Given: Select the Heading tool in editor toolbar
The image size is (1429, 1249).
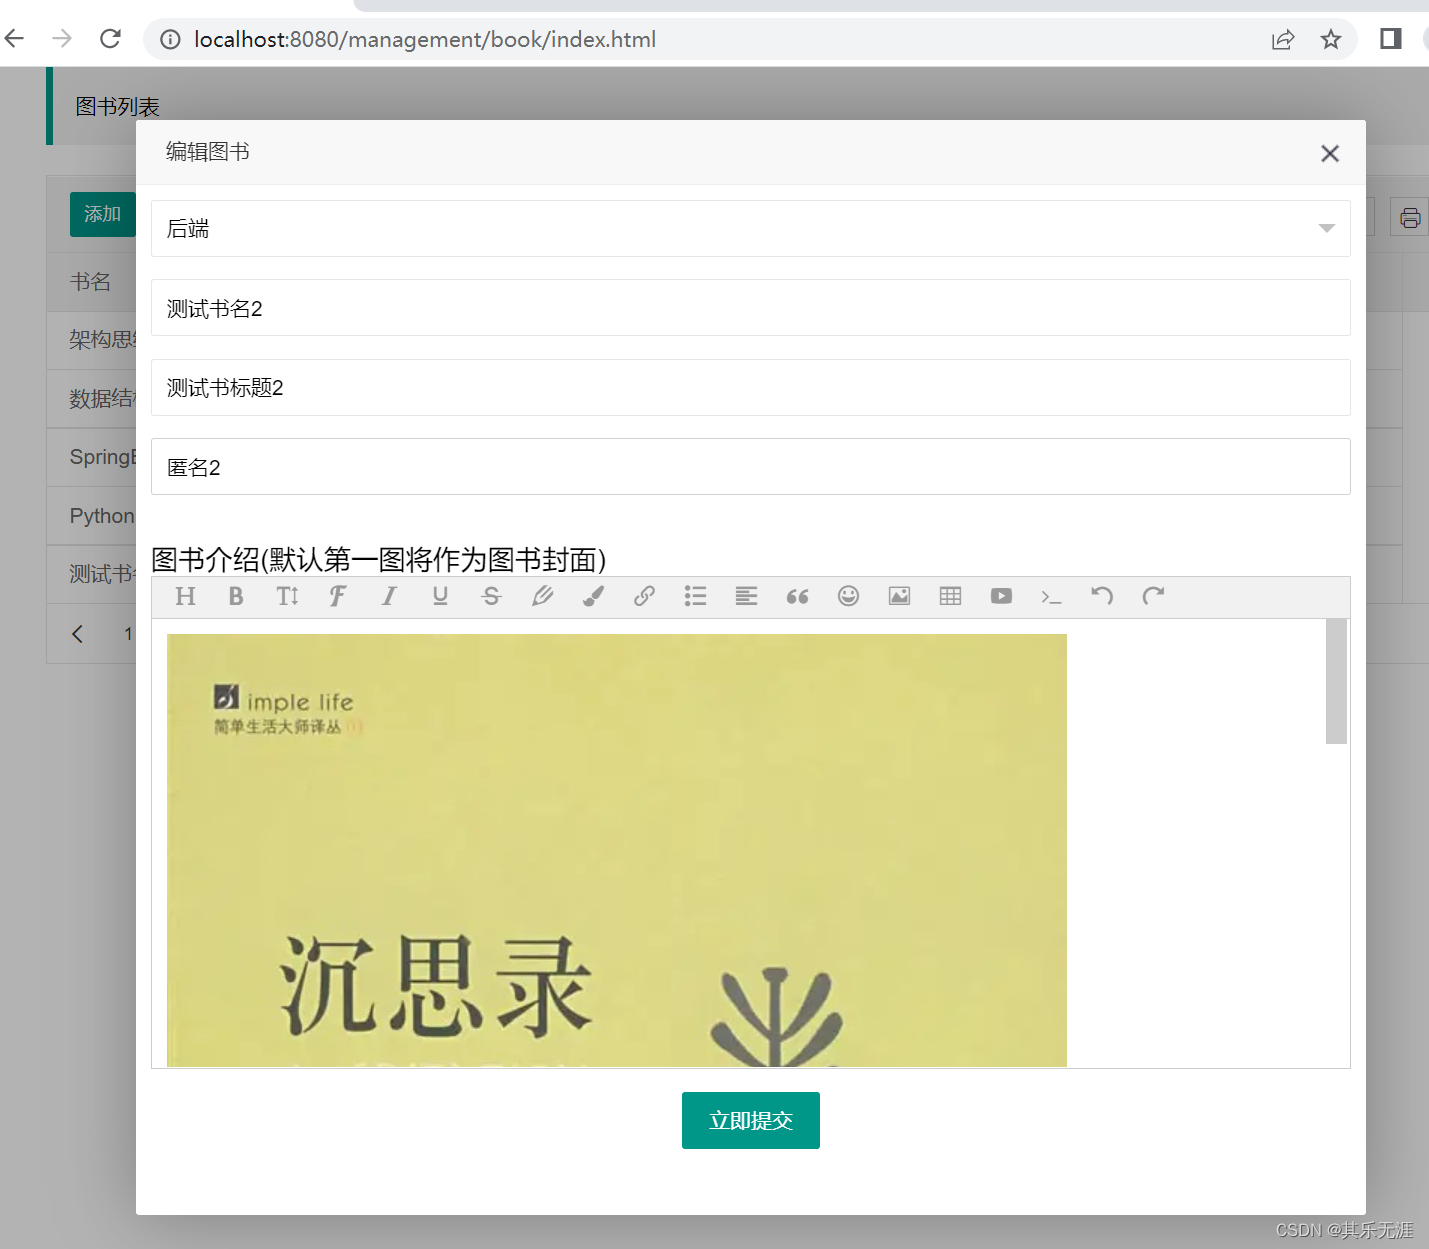Looking at the screenshot, I should 185,597.
